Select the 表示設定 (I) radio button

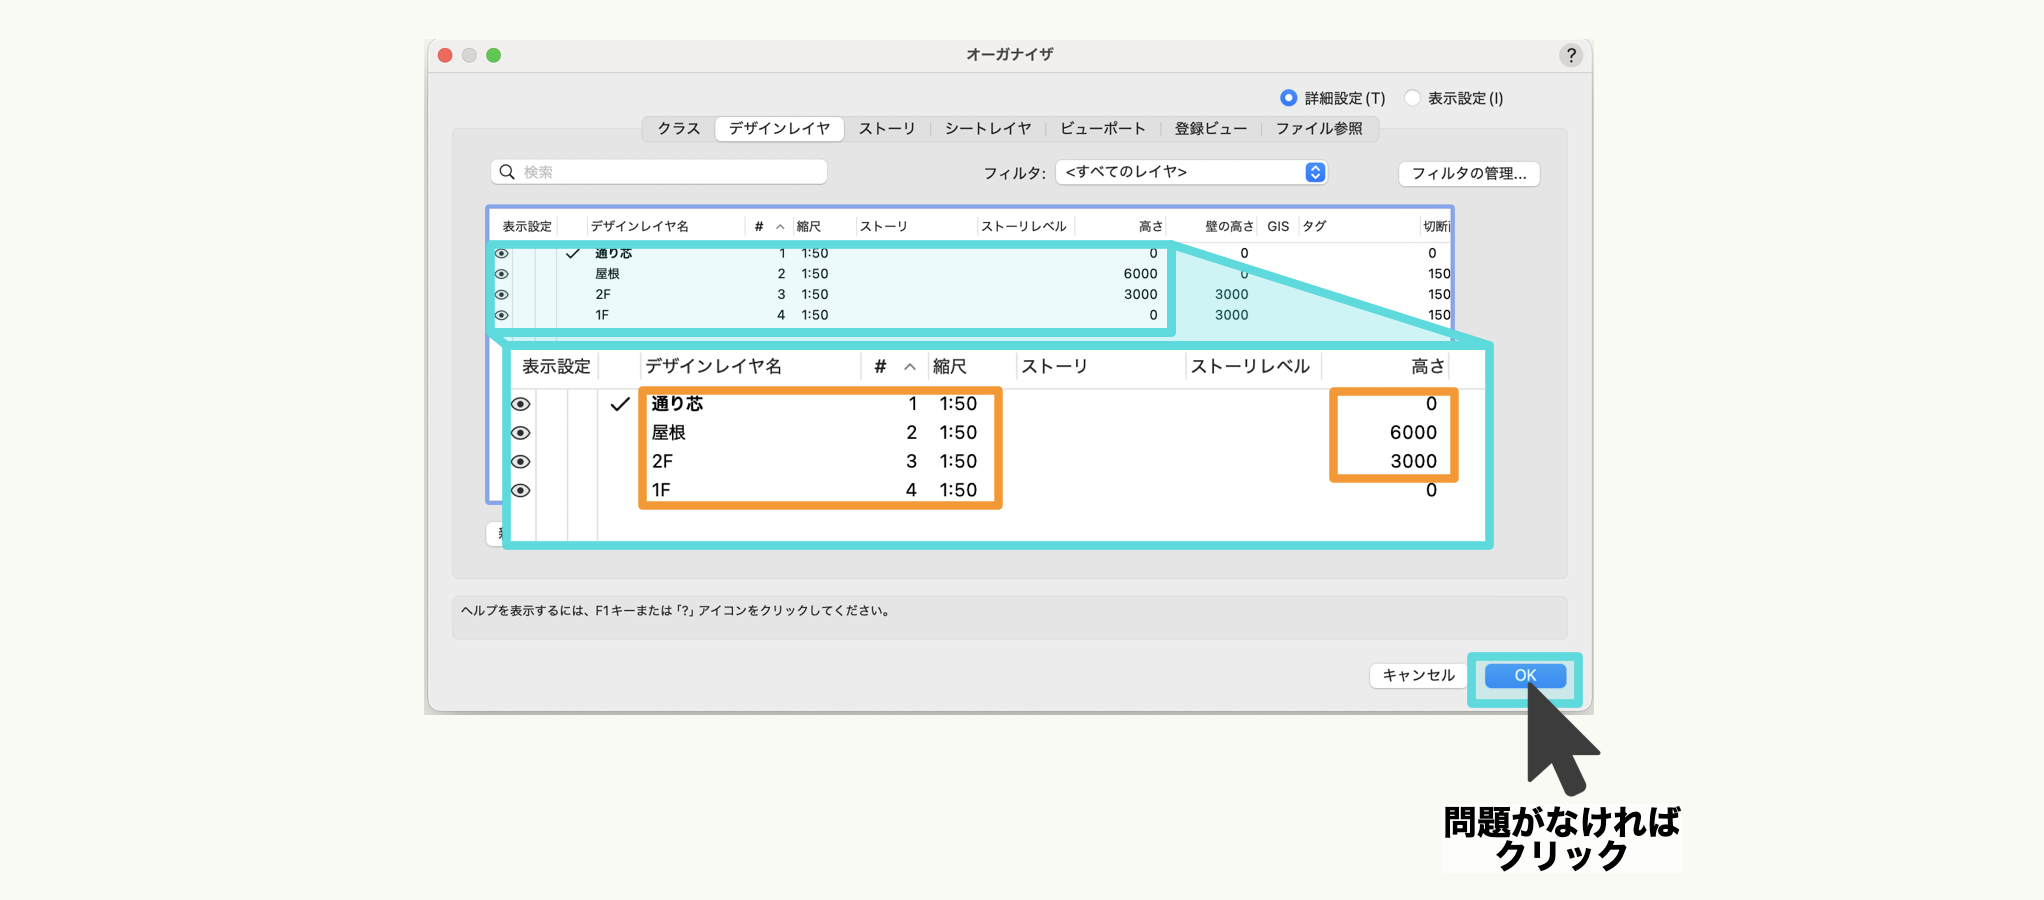tap(1412, 98)
